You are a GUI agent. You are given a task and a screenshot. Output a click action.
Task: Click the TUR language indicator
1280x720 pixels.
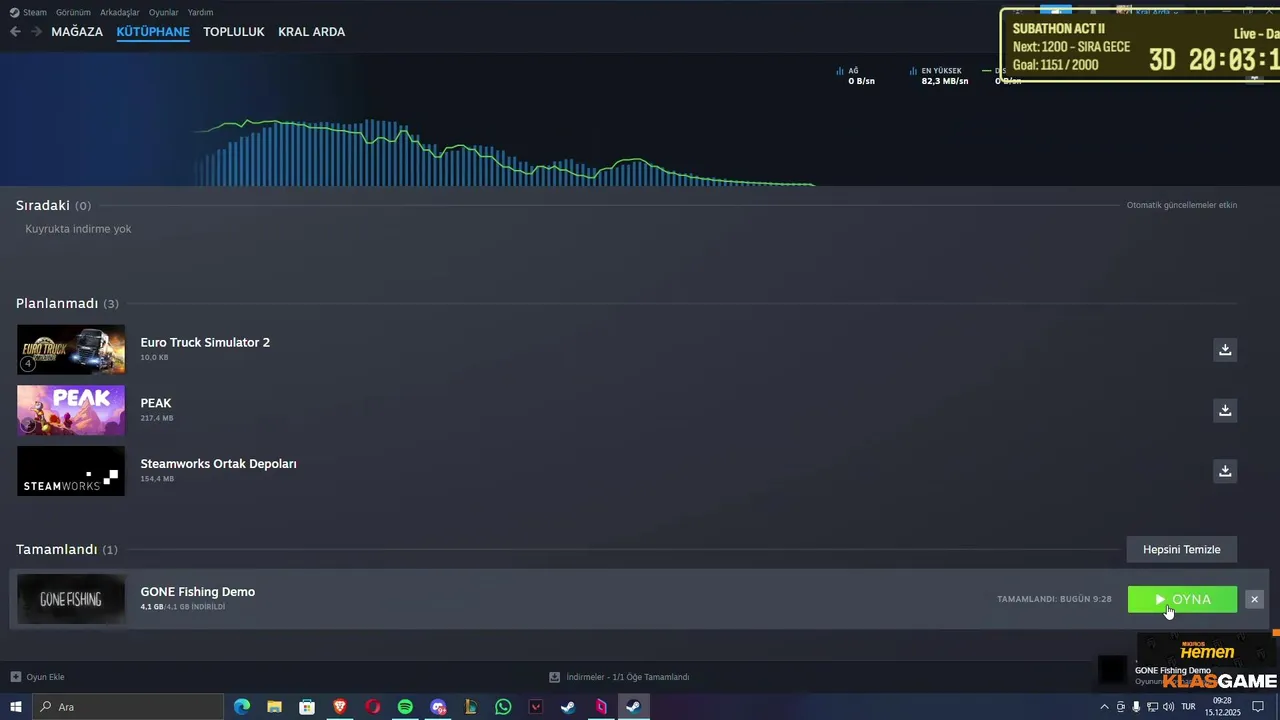click(x=1188, y=707)
